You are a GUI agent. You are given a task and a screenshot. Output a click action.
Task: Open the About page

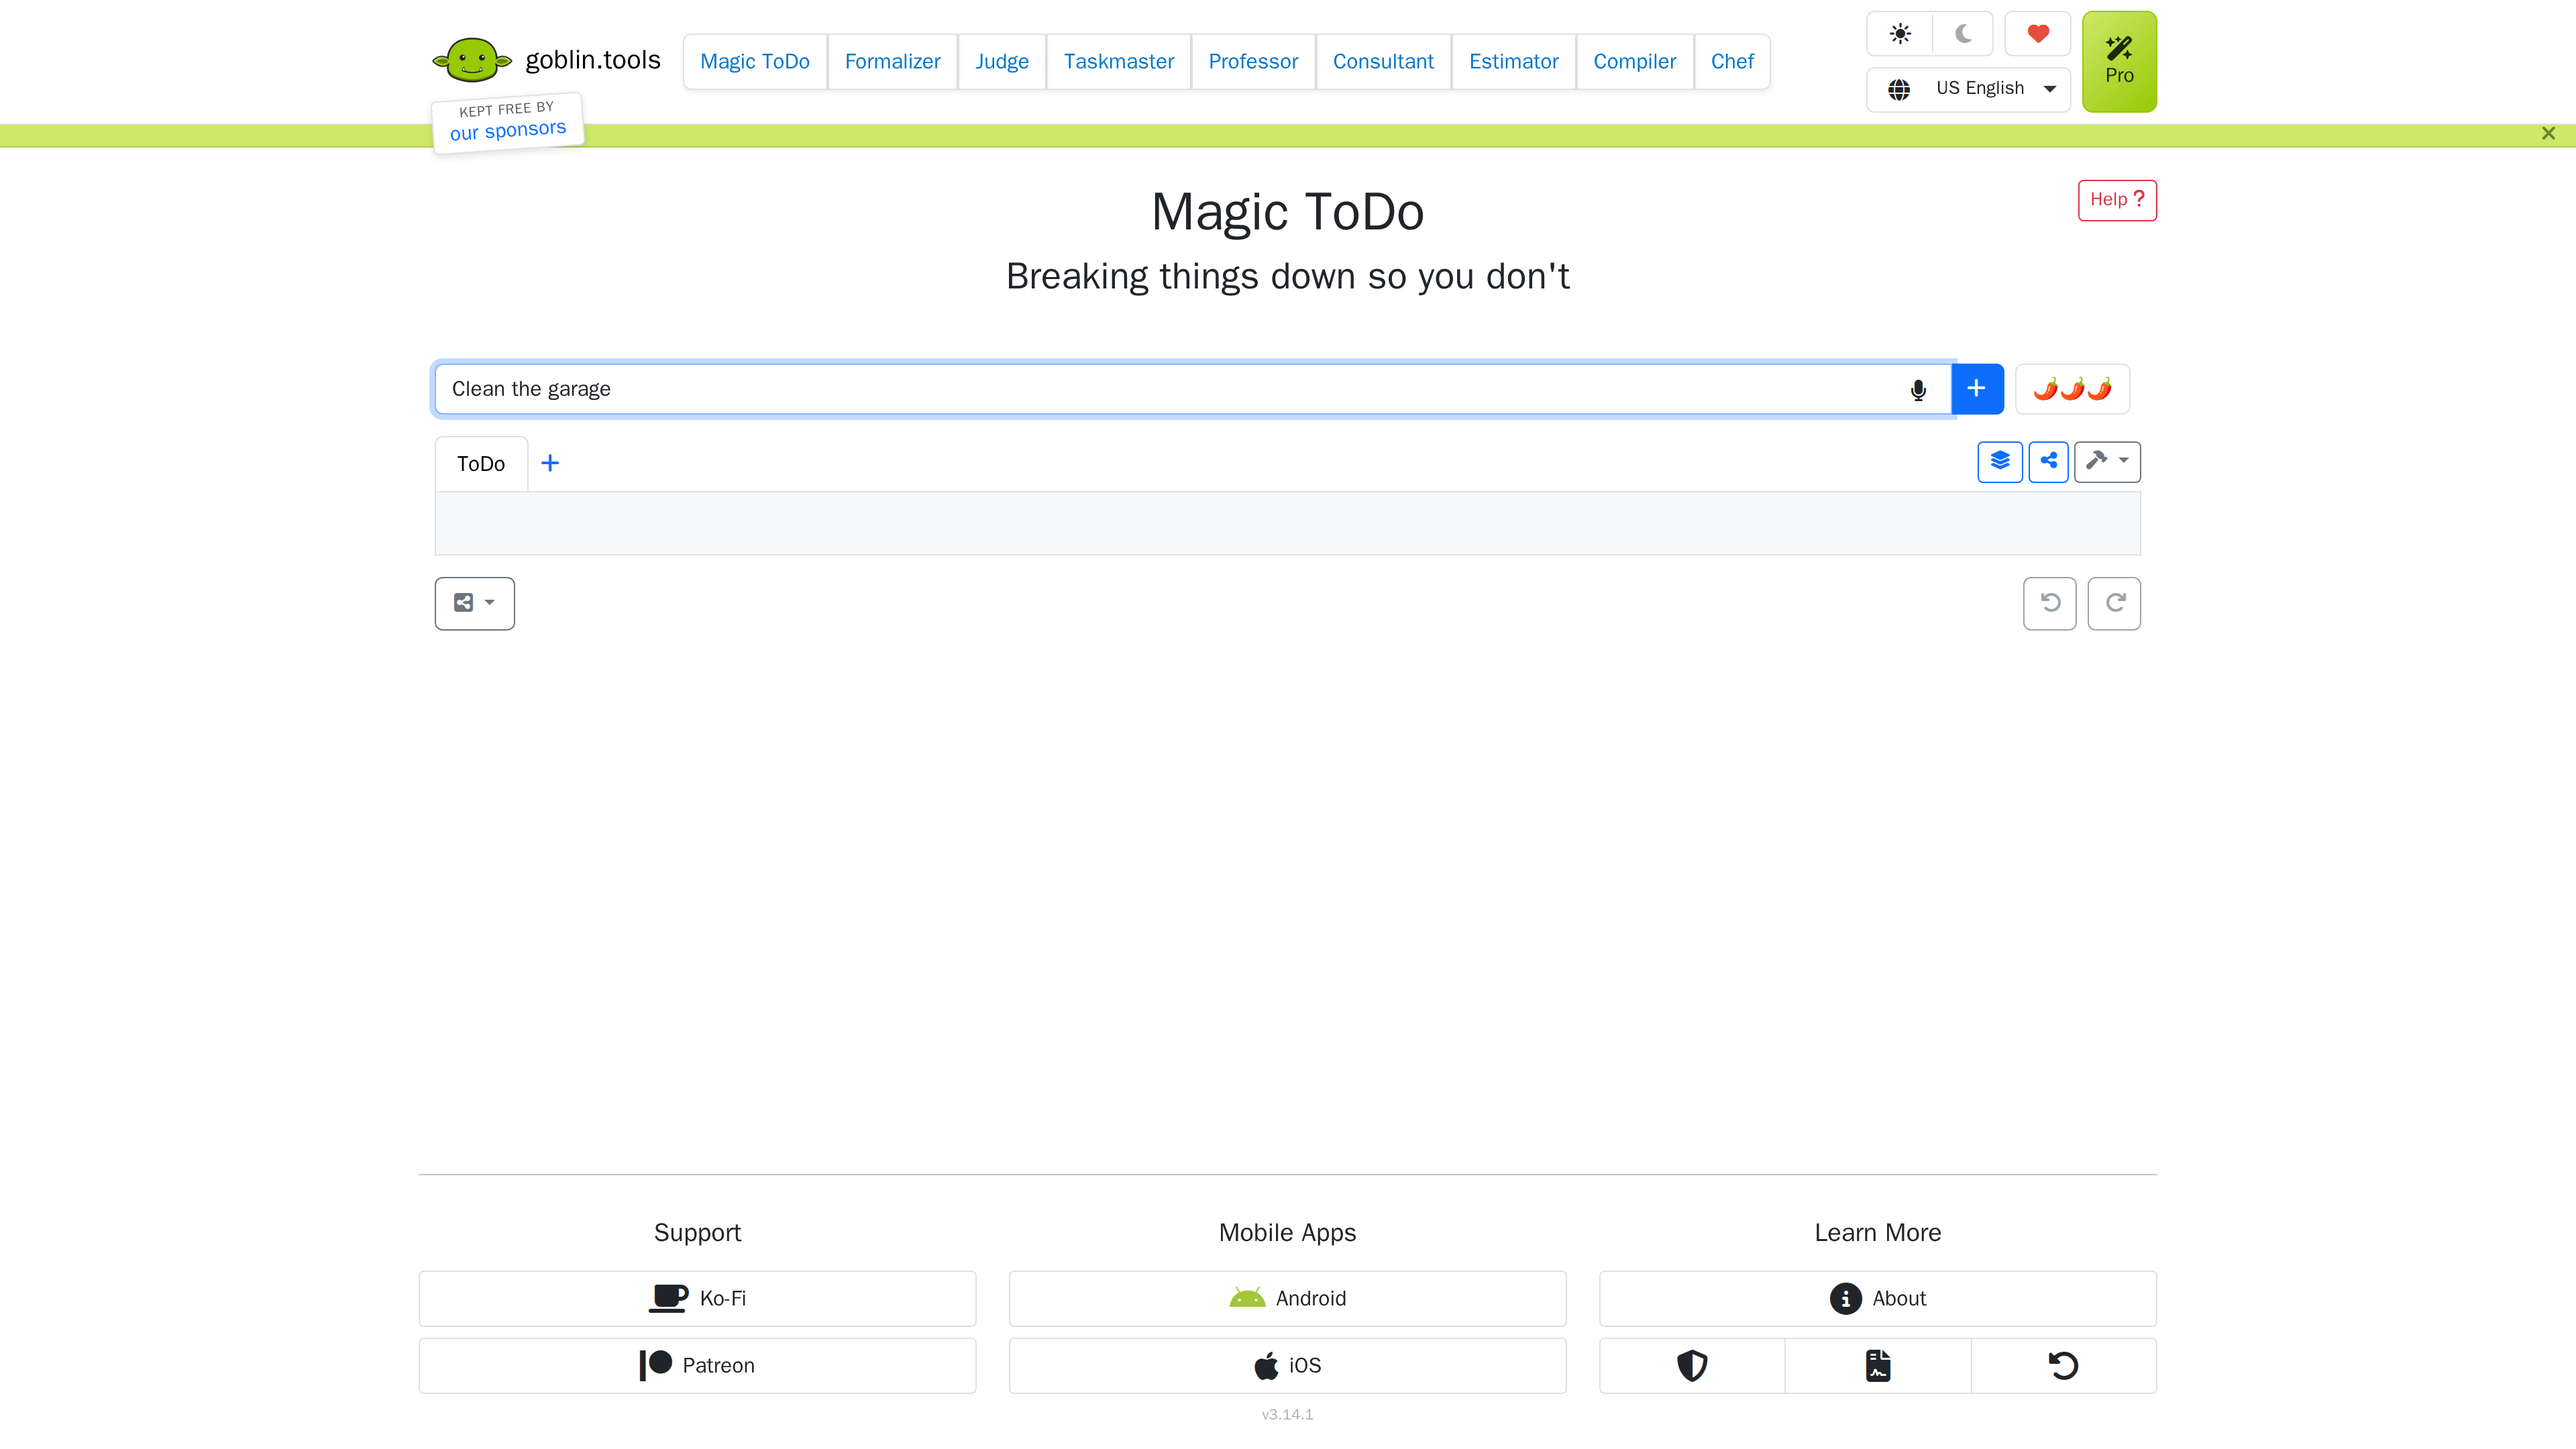pyautogui.click(x=1877, y=1298)
